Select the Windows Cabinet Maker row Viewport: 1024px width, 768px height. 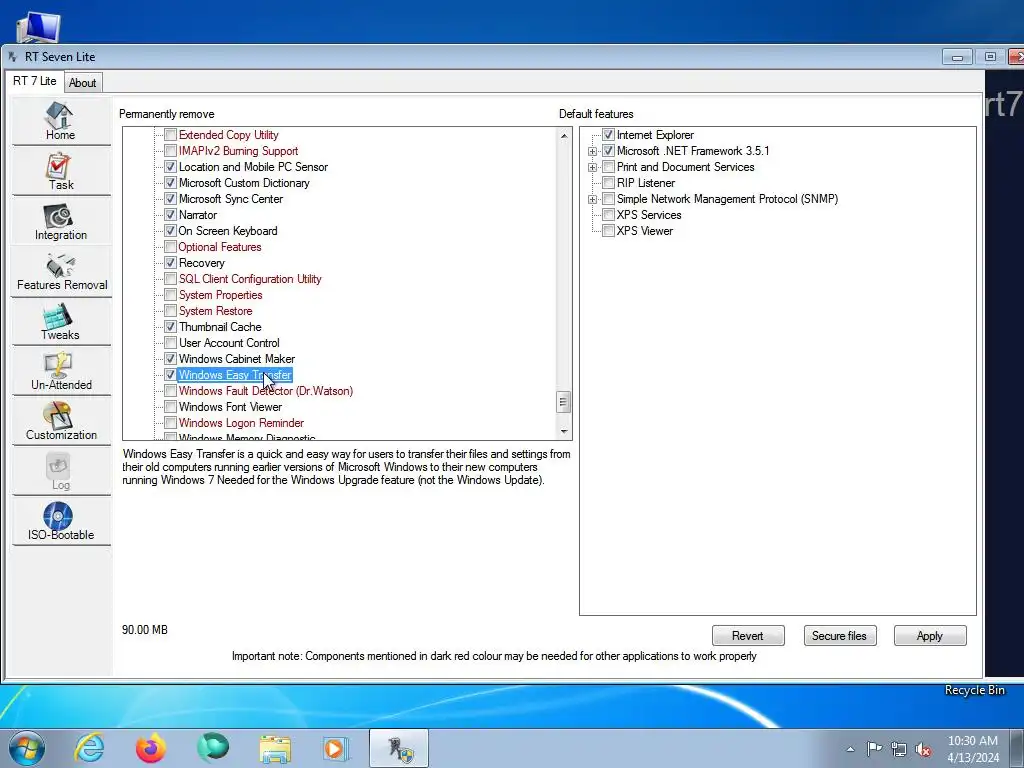point(236,359)
